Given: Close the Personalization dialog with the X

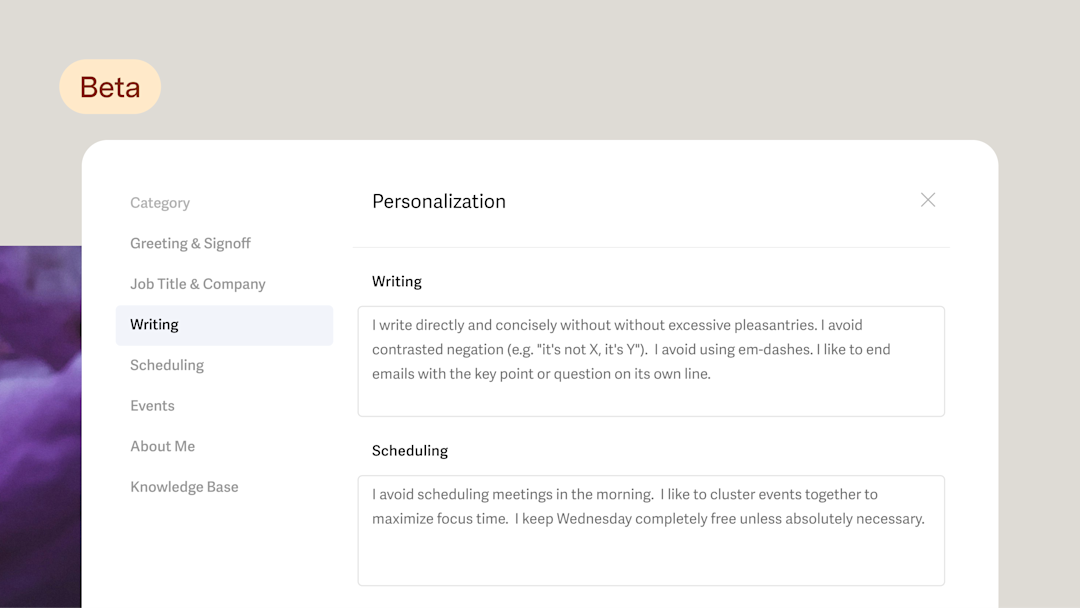Looking at the screenshot, I should pyautogui.click(x=928, y=200).
